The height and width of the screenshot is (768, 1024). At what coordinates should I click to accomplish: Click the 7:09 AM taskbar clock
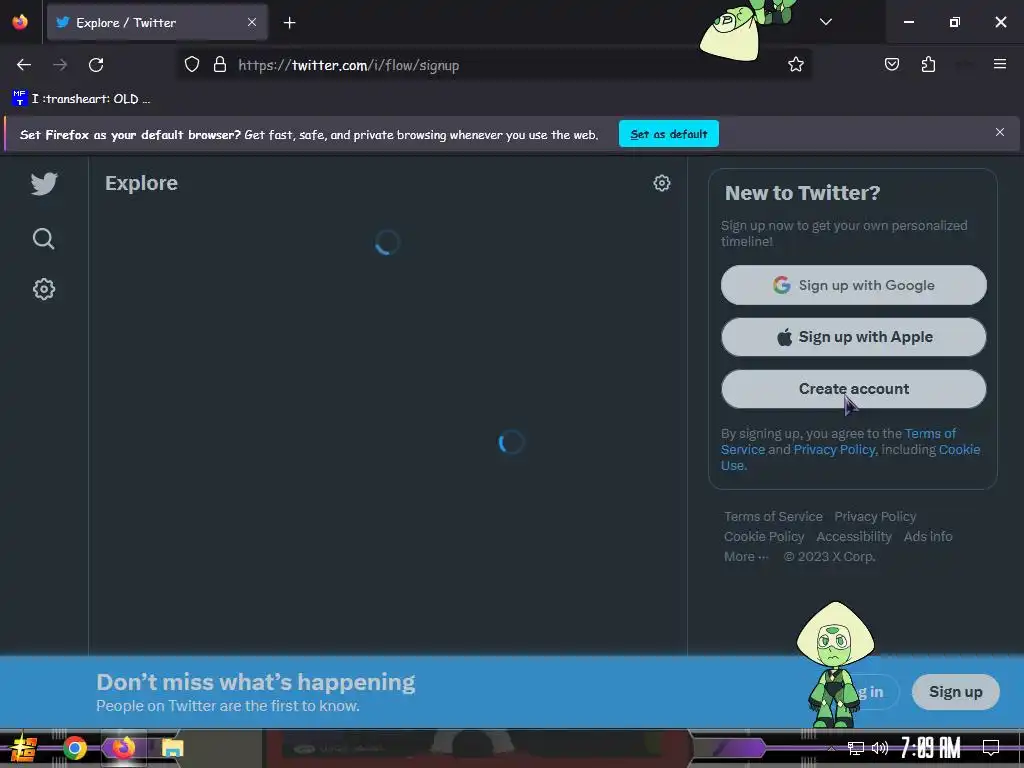[x=931, y=748]
